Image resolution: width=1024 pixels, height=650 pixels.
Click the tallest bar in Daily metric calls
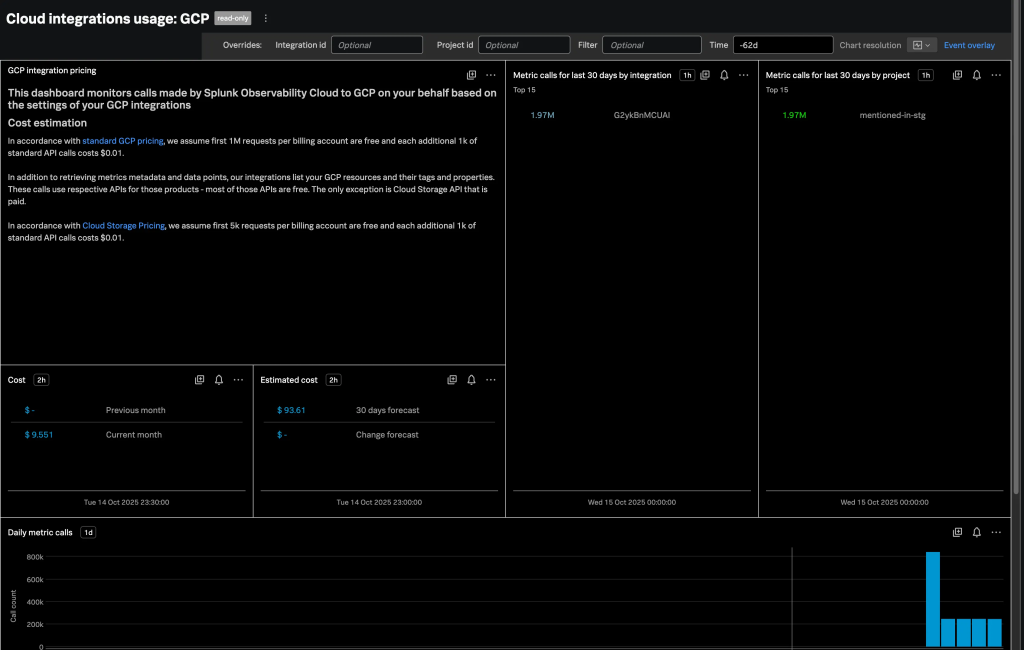point(932,598)
